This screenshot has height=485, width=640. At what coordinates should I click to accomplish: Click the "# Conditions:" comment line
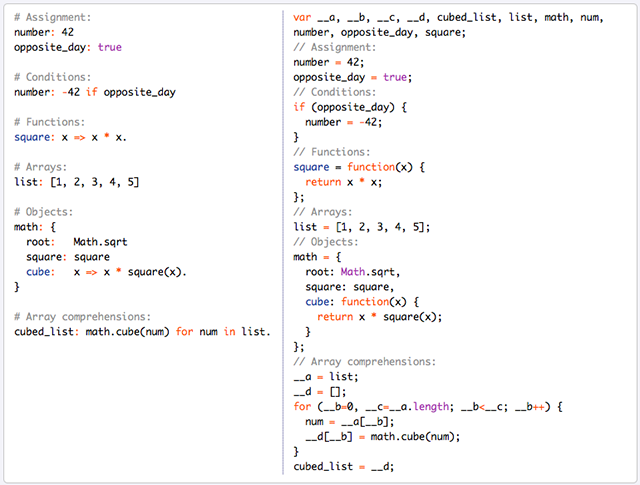point(52,77)
